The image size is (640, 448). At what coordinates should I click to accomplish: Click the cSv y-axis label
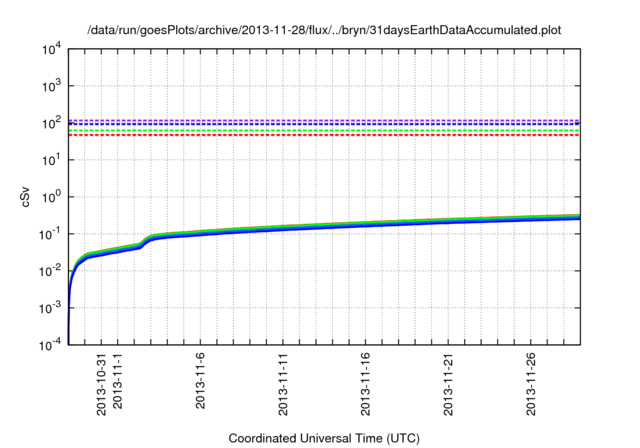(x=27, y=198)
